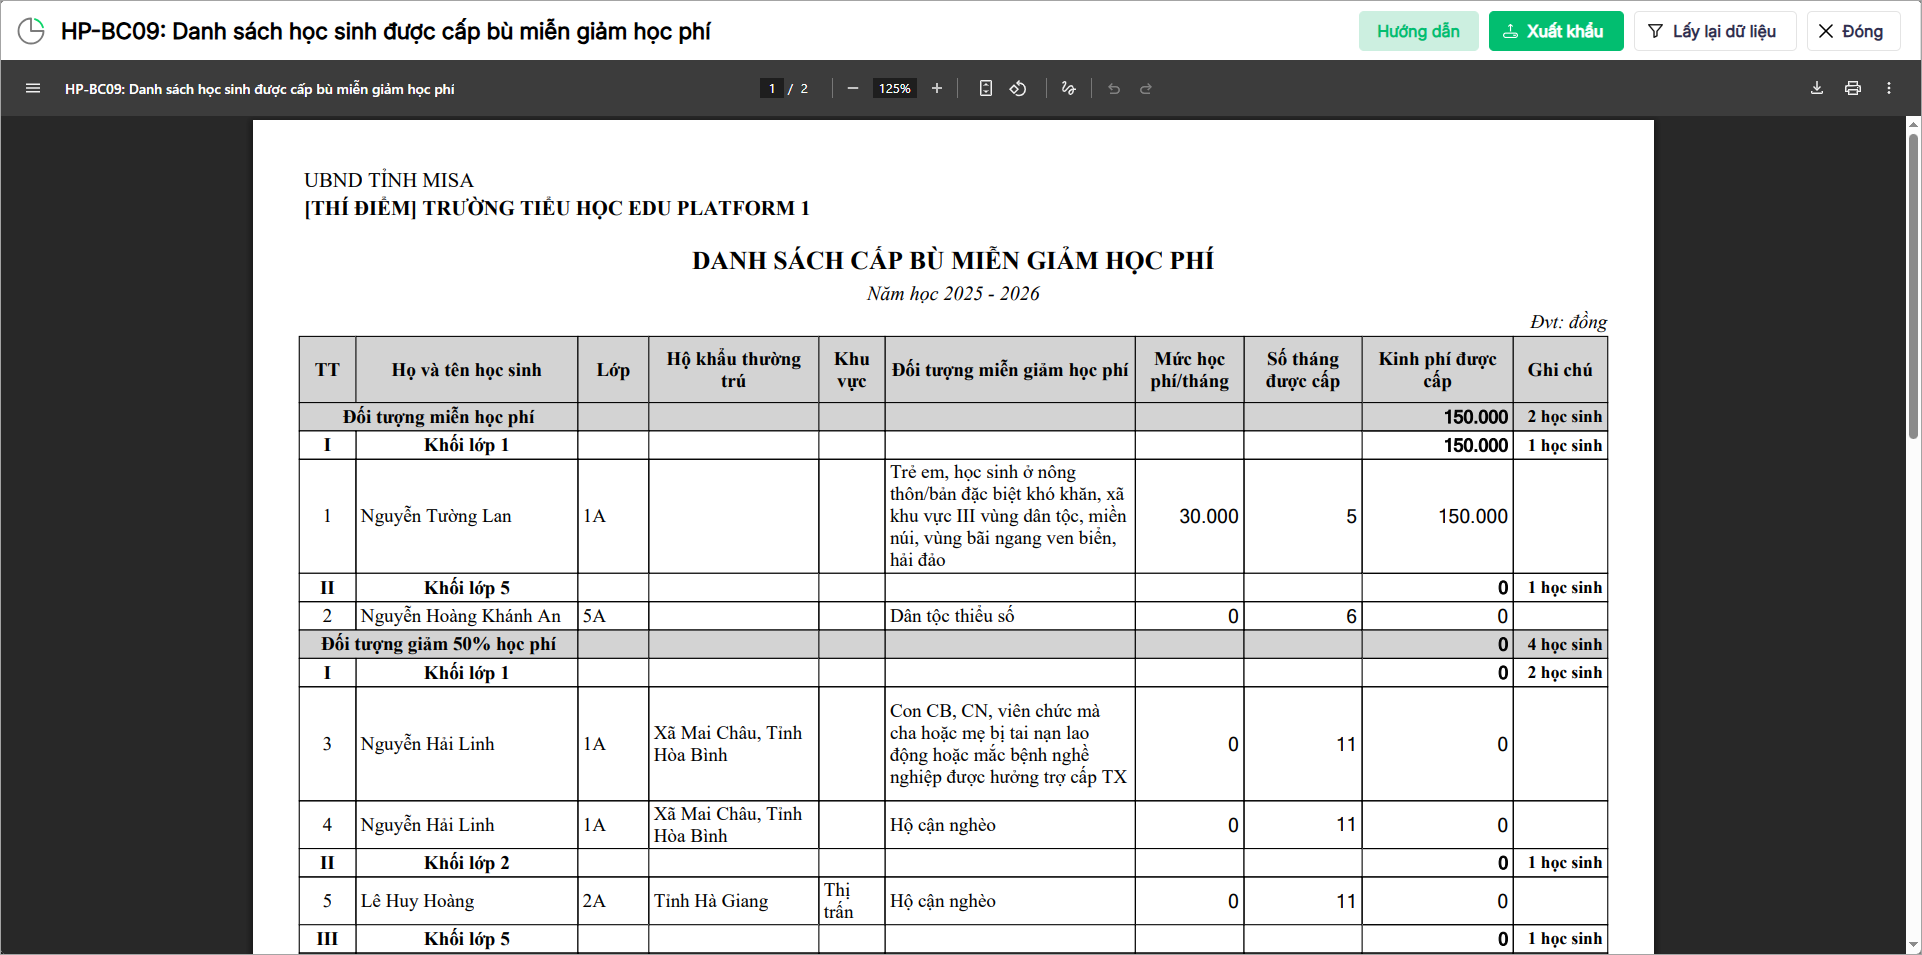Viewport: 1922px width, 955px height.
Task: Click the Khối lớp 2 group row
Action: click(953, 863)
